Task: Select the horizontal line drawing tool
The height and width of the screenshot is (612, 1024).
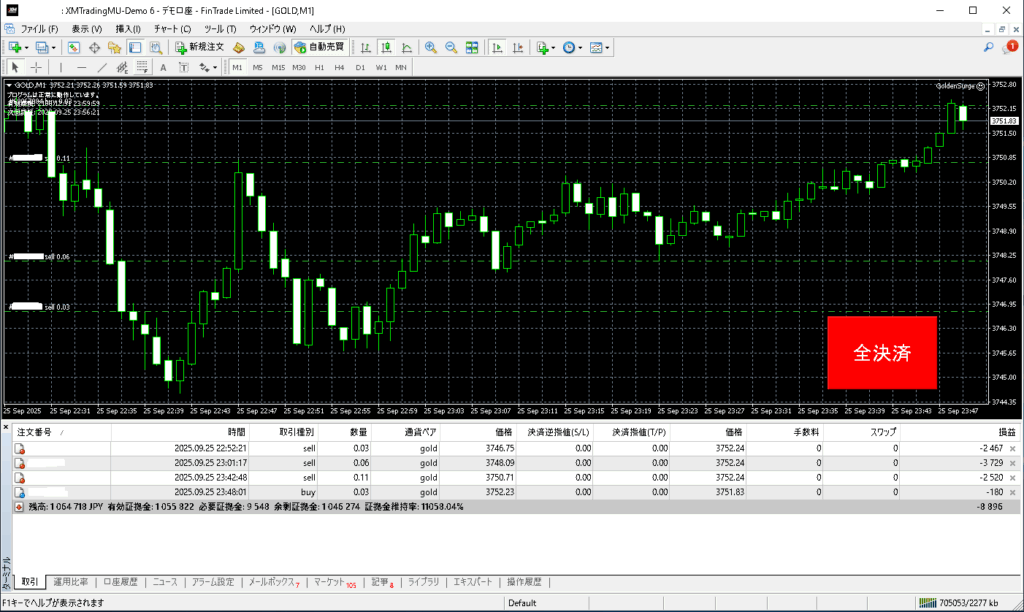Action: point(80,67)
